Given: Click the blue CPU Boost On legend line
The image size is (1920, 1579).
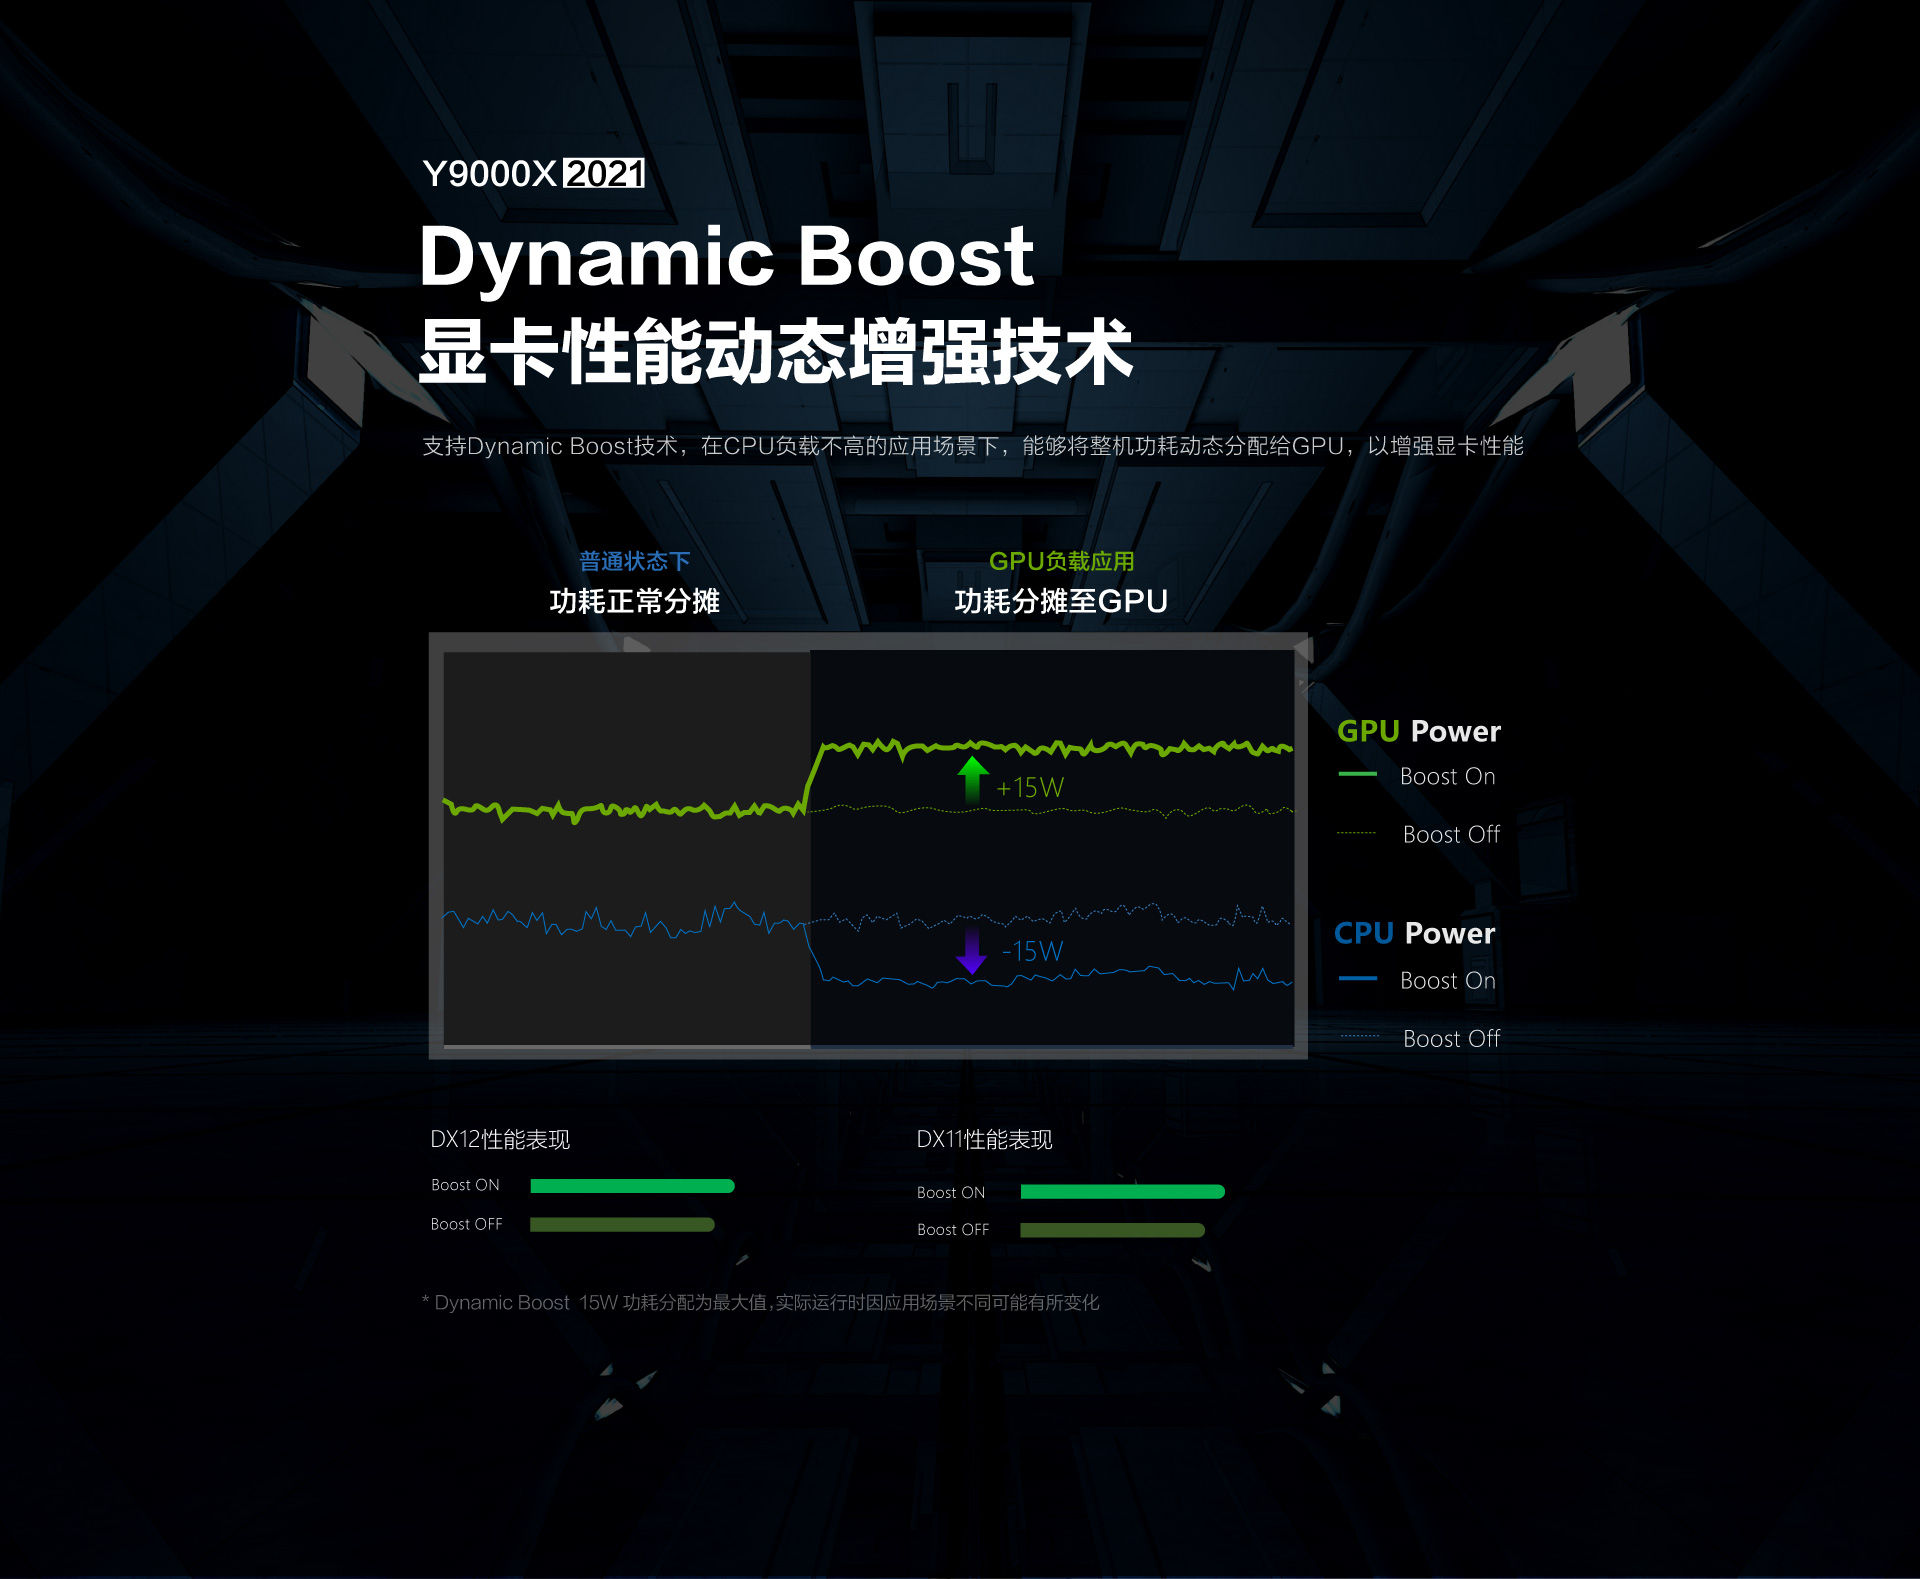Looking at the screenshot, I should [1358, 979].
